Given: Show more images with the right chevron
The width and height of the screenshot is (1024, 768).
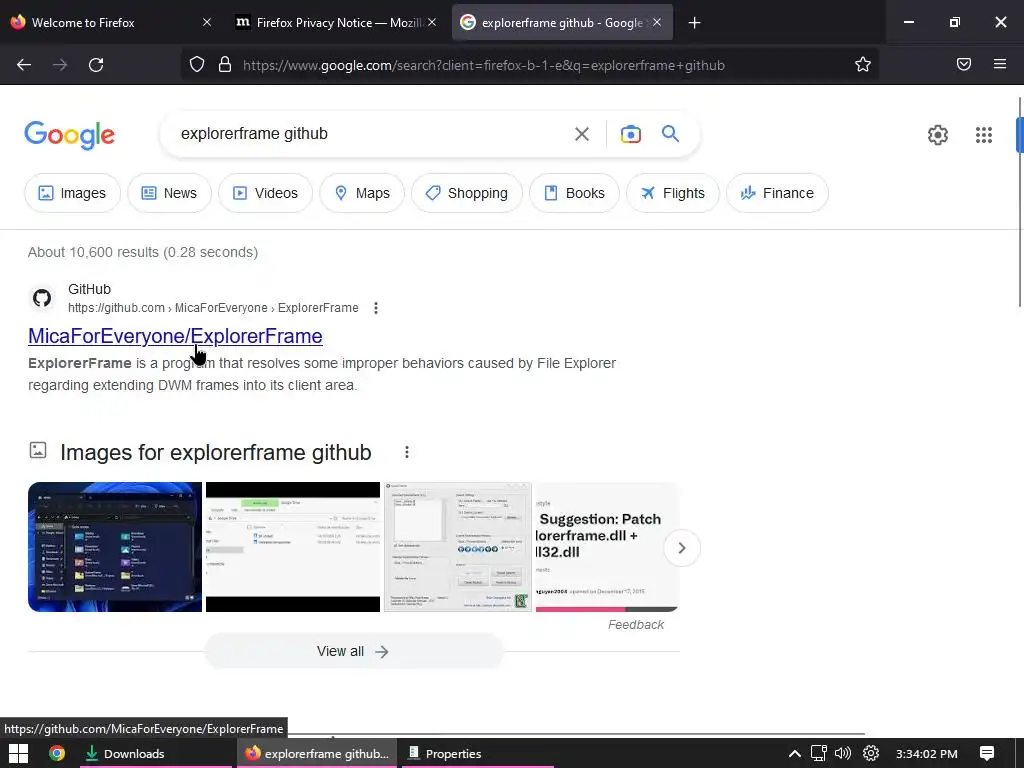Looking at the screenshot, I should click(682, 548).
